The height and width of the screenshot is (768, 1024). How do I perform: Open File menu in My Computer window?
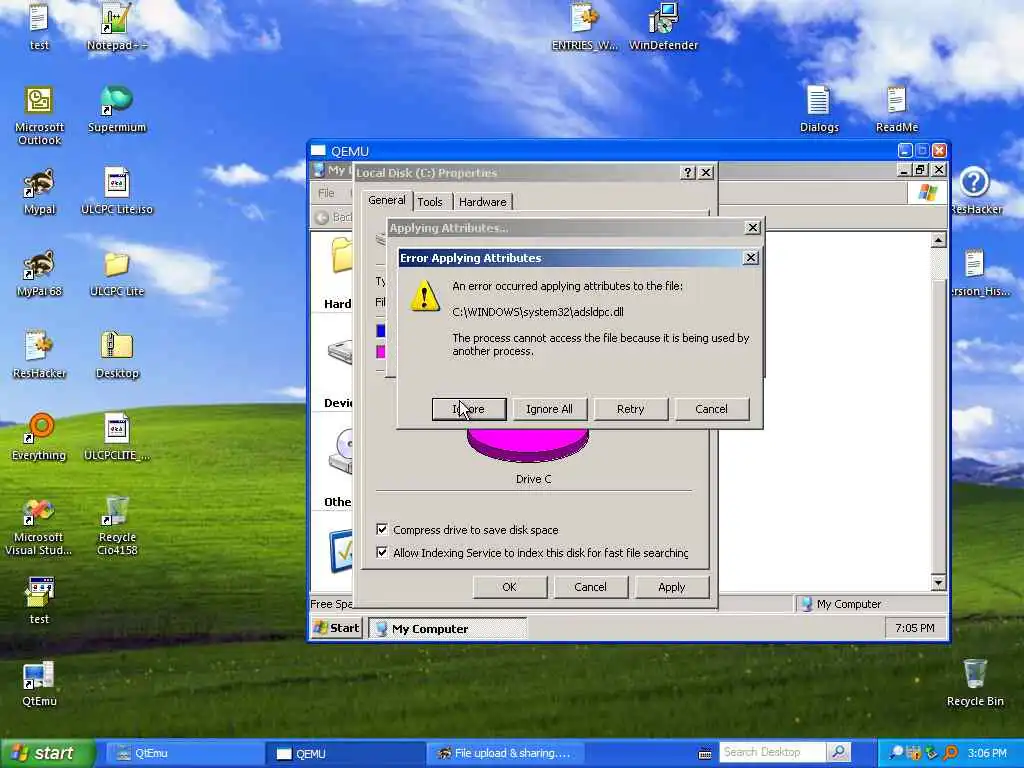coord(327,193)
